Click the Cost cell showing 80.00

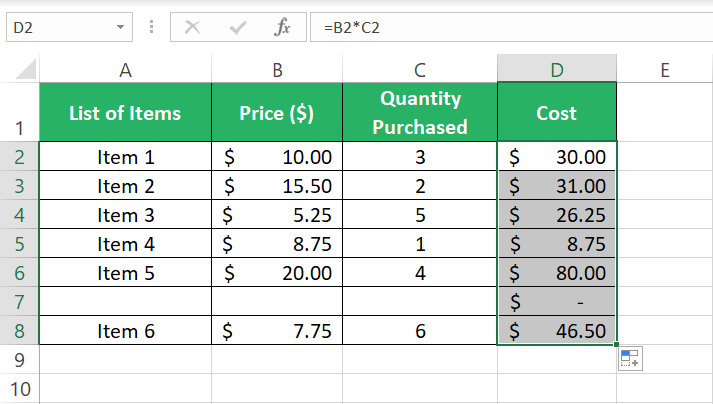[557, 273]
